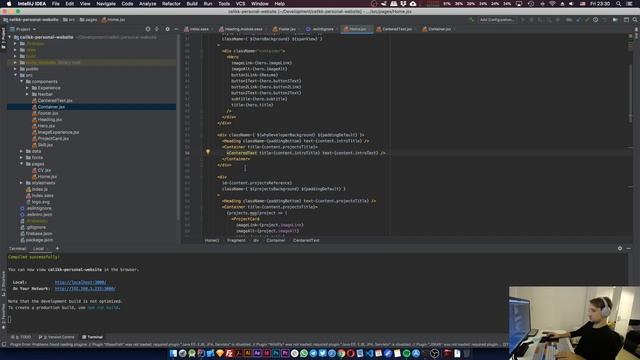Open the Version Control tool window
This screenshot has height=360, width=640.
click(x=57, y=337)
